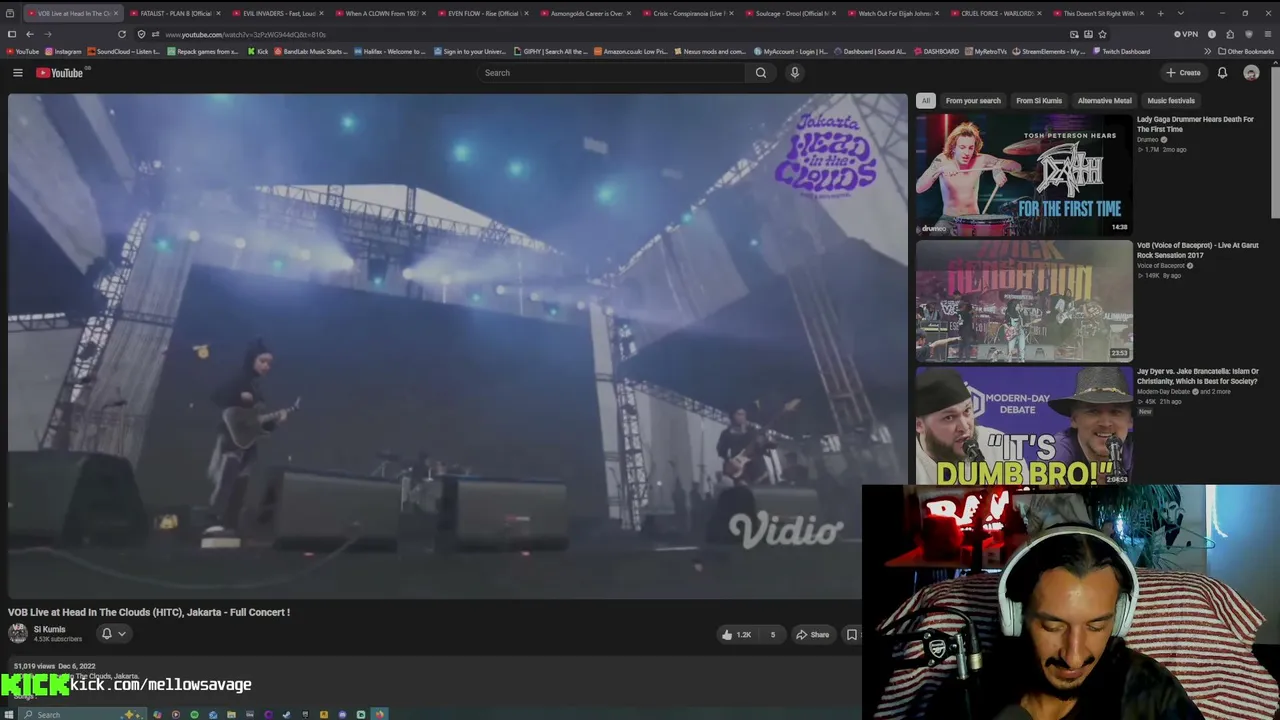The width and height of the screenshot is (1280, 720).
Task: Open the tab list dropdown chevron
Action: point(1180,13)
